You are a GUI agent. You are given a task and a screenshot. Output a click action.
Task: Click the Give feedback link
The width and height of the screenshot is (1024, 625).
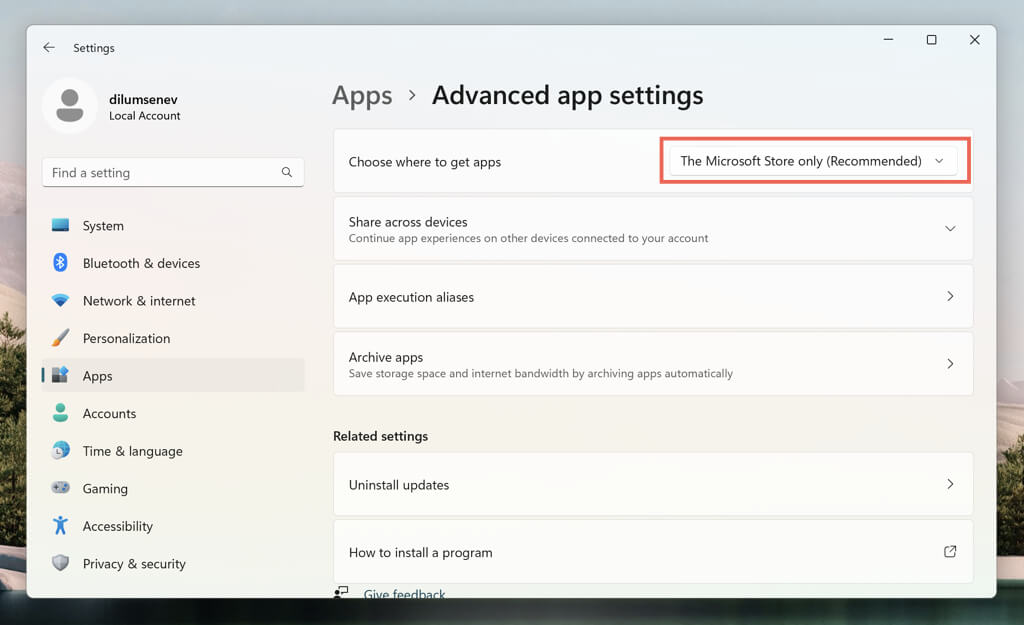tap(404, 594)
